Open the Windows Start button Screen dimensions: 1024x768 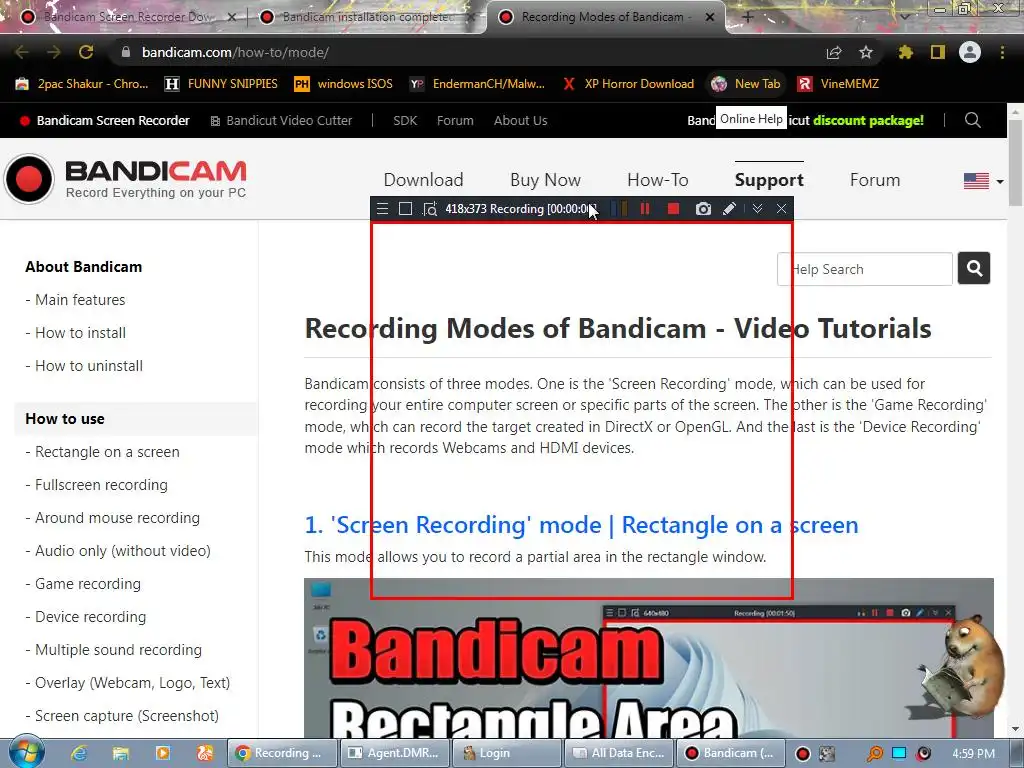tap(27, 752)
